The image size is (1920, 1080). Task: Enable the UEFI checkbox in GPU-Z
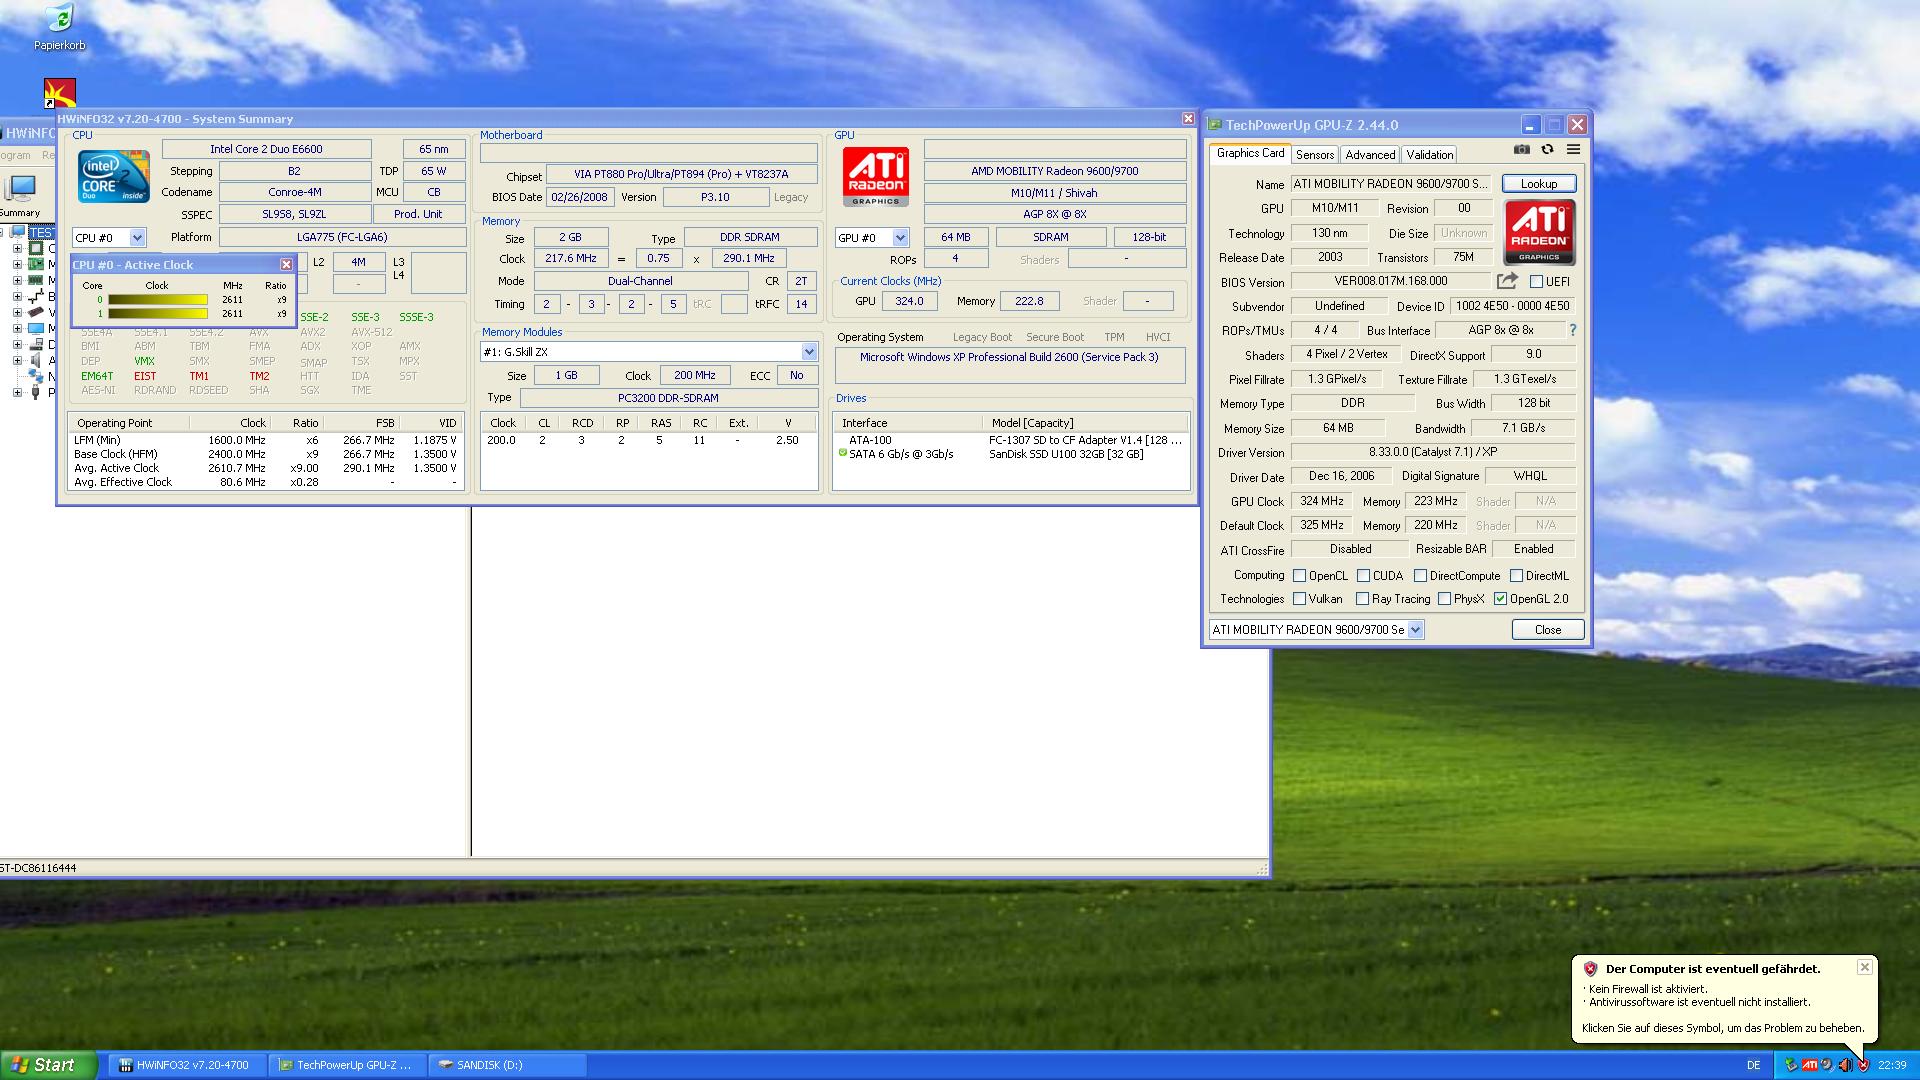(x=1535, y=281)
